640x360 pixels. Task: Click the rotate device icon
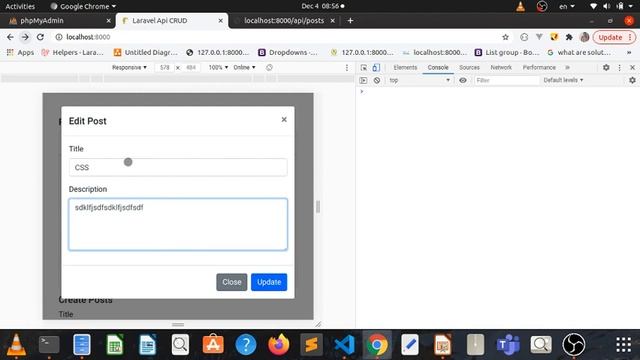coord(269,67)
